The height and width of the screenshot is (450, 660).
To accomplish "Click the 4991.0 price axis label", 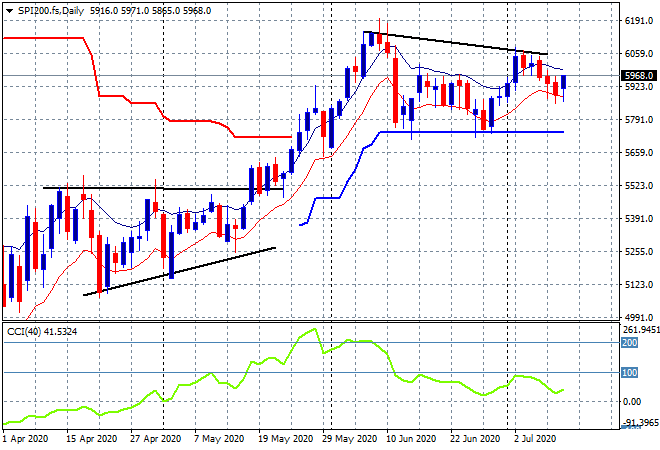I will point(639,318).
